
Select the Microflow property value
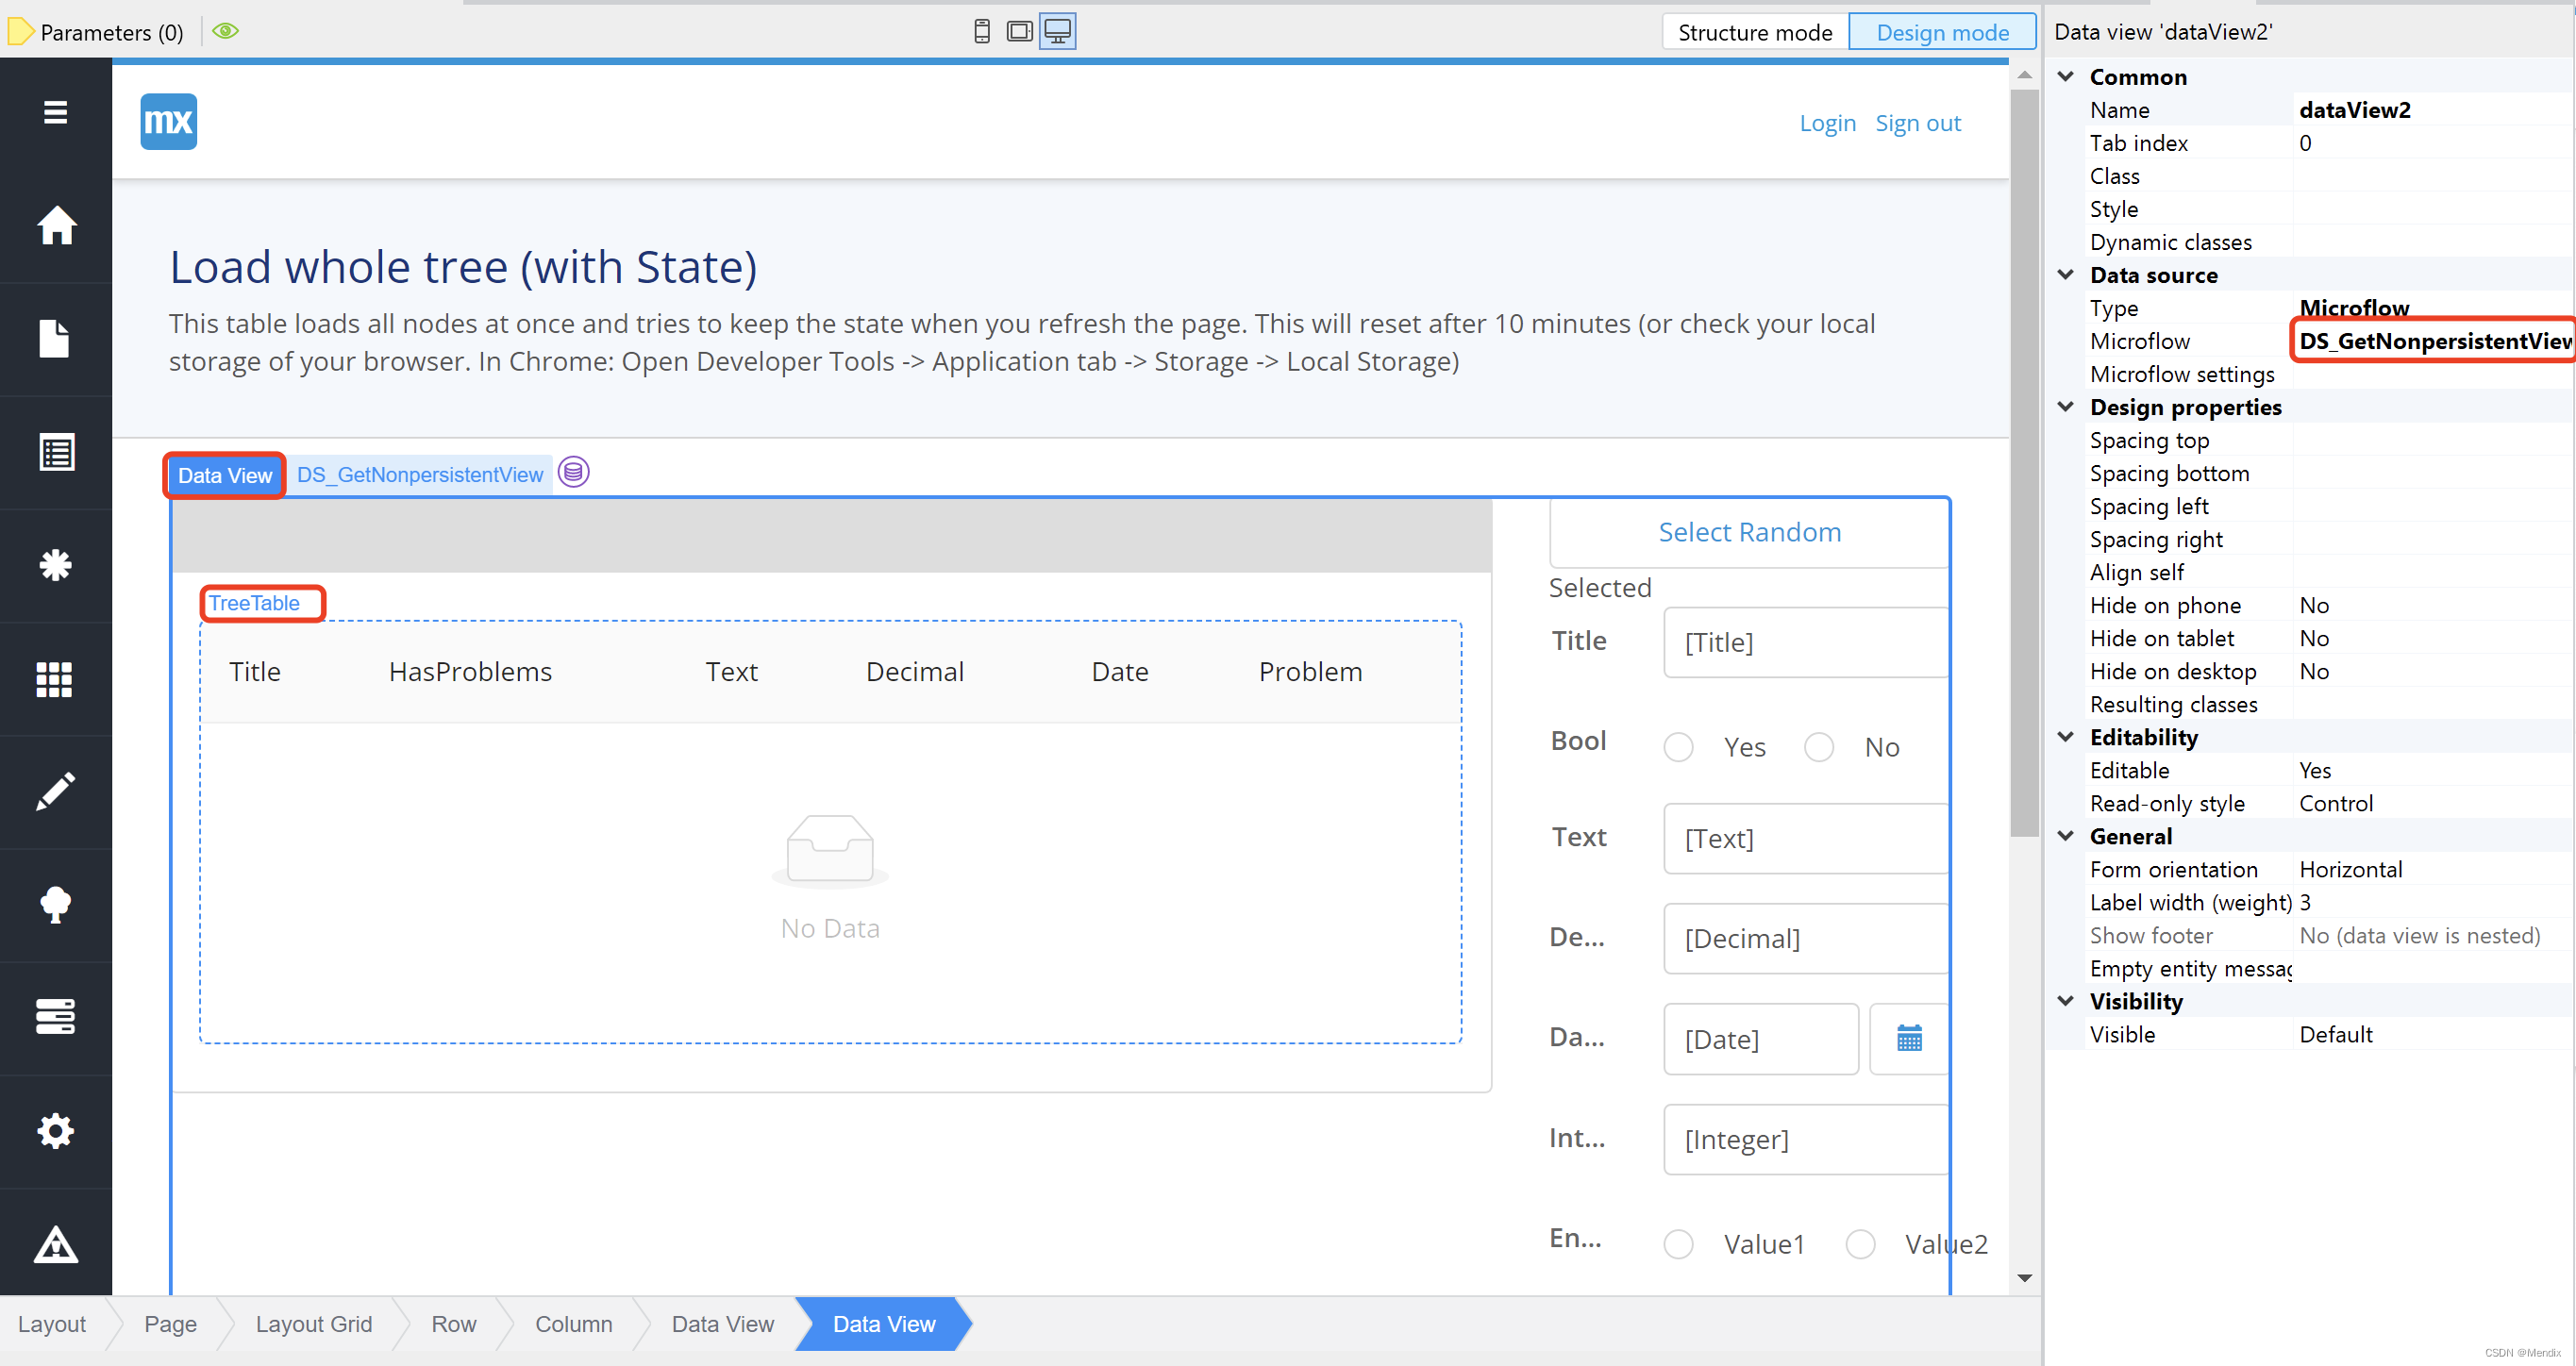pyautogui.click(x=2435, y=341)
